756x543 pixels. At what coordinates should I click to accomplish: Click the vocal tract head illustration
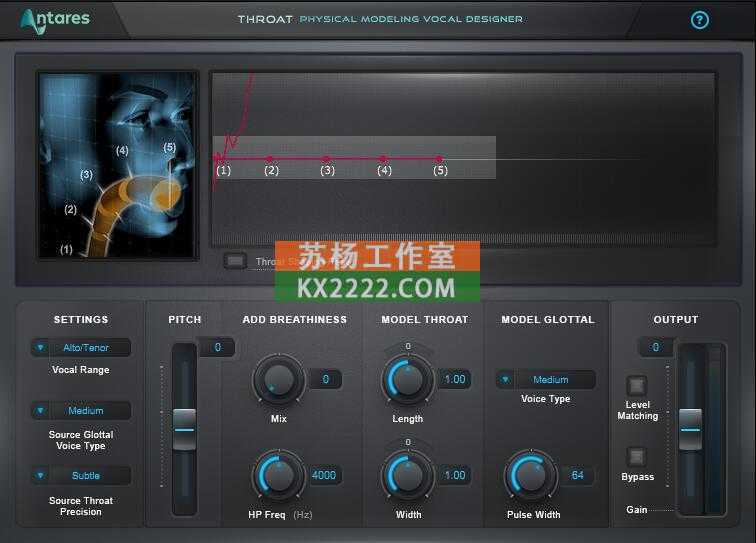118,165
